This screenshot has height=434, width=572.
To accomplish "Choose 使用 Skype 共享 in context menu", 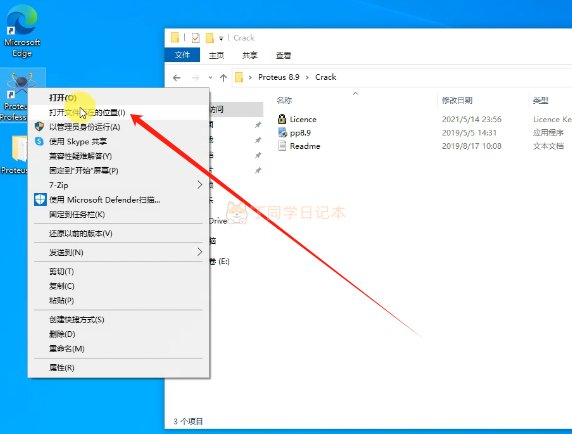I will point(119,142).
